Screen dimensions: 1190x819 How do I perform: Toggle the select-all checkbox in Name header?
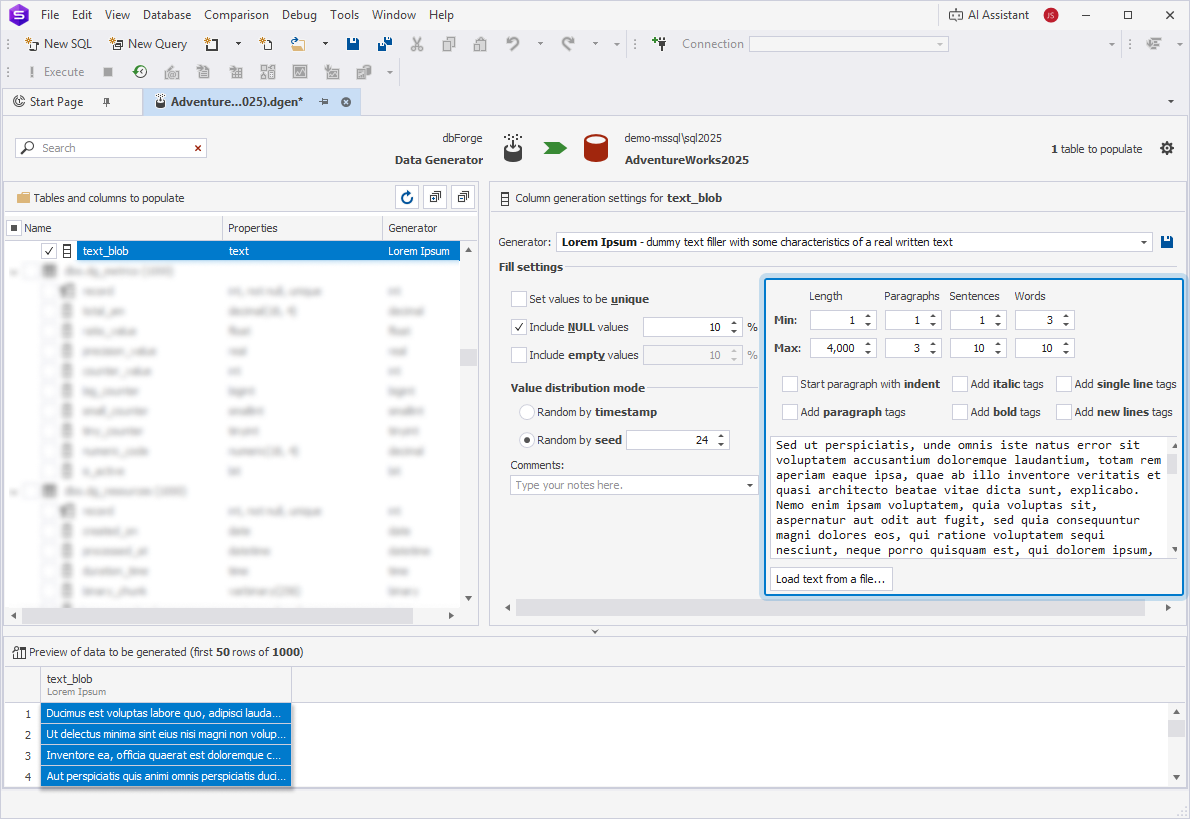pyautogui.click(x=14, y=228)
